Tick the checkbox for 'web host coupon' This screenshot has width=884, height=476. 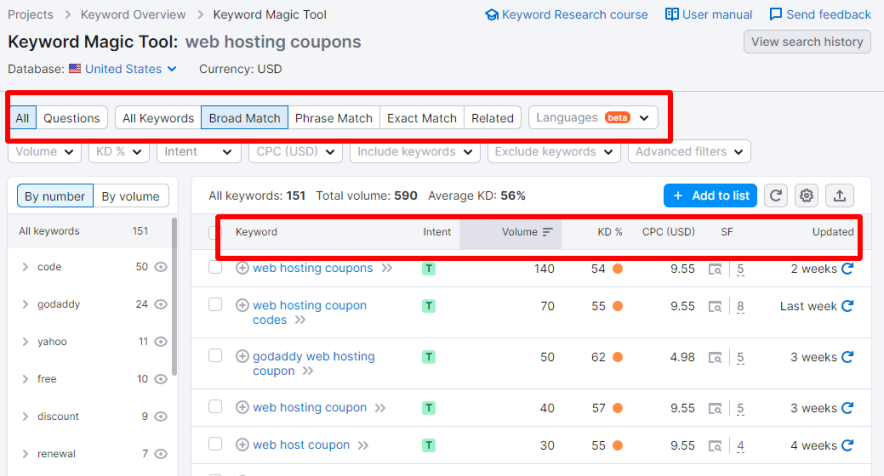(215, 444)
